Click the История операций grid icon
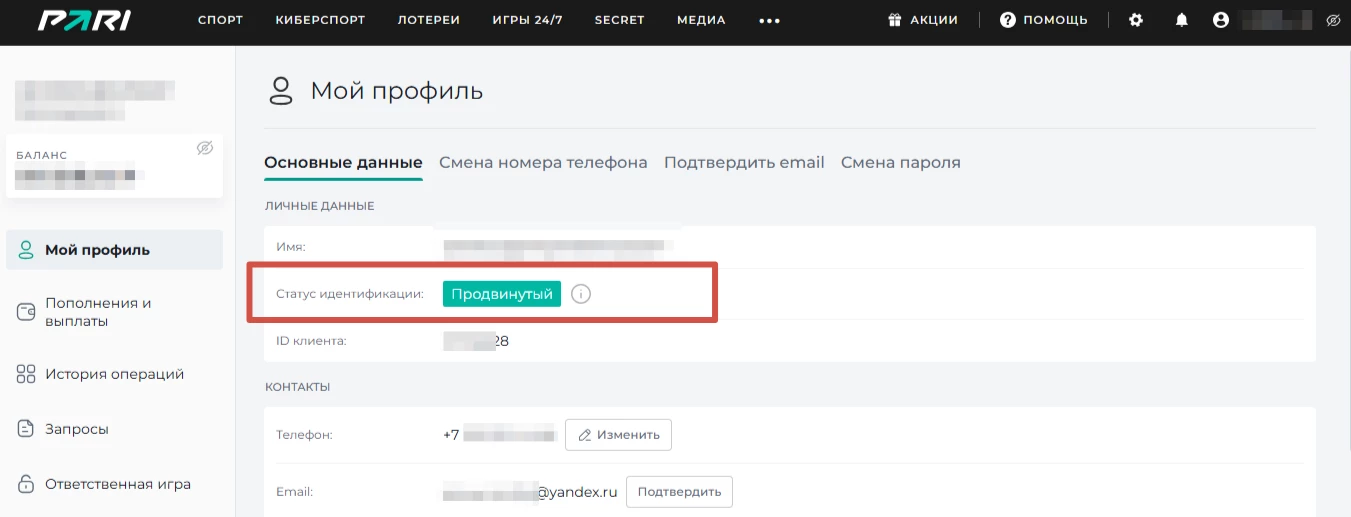The height and width of the screenshot is (517, 1351). coord(27,374)
